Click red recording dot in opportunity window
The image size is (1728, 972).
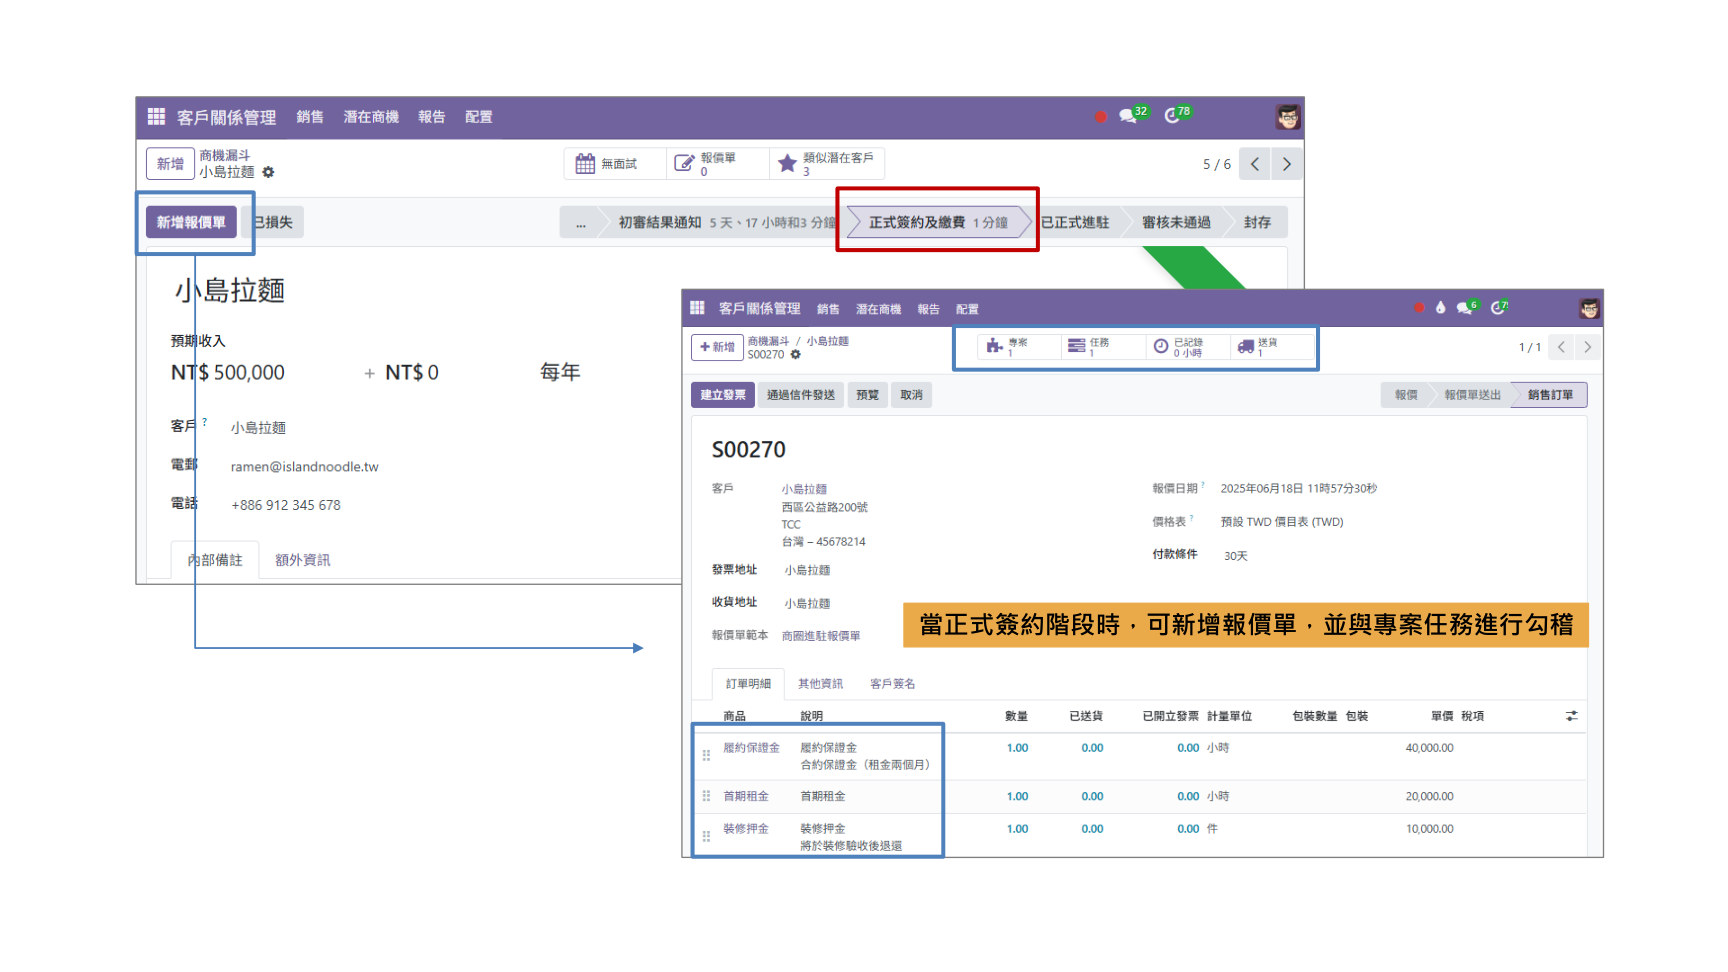(1101, 117)
